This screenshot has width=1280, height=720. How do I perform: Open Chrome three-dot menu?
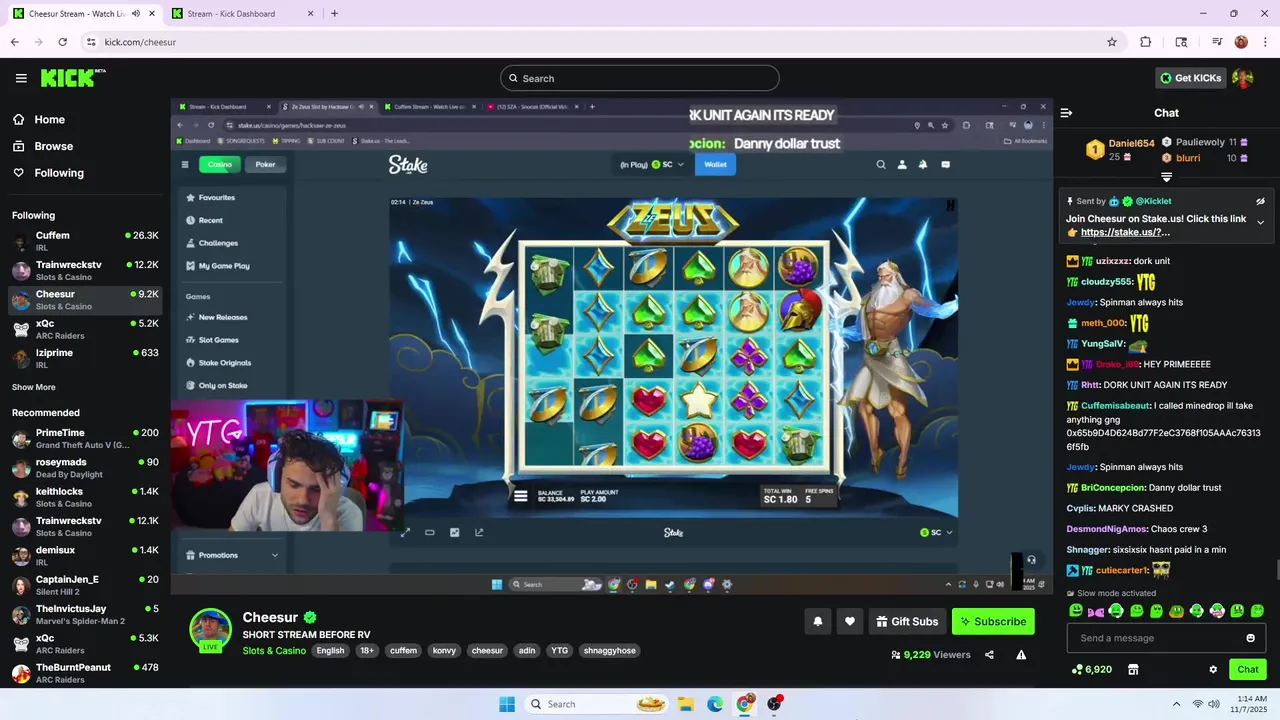coord(1265,42)
